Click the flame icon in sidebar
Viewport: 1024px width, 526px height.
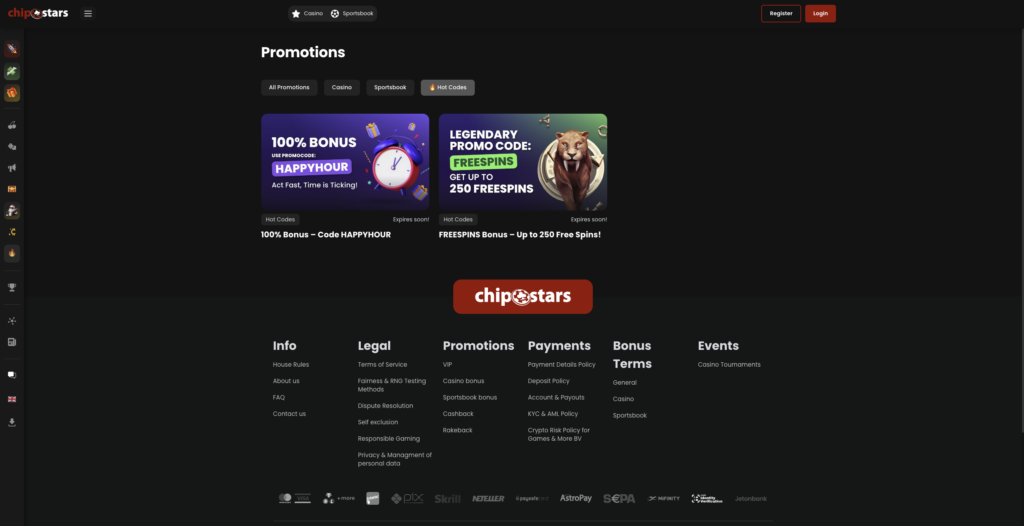12,253
